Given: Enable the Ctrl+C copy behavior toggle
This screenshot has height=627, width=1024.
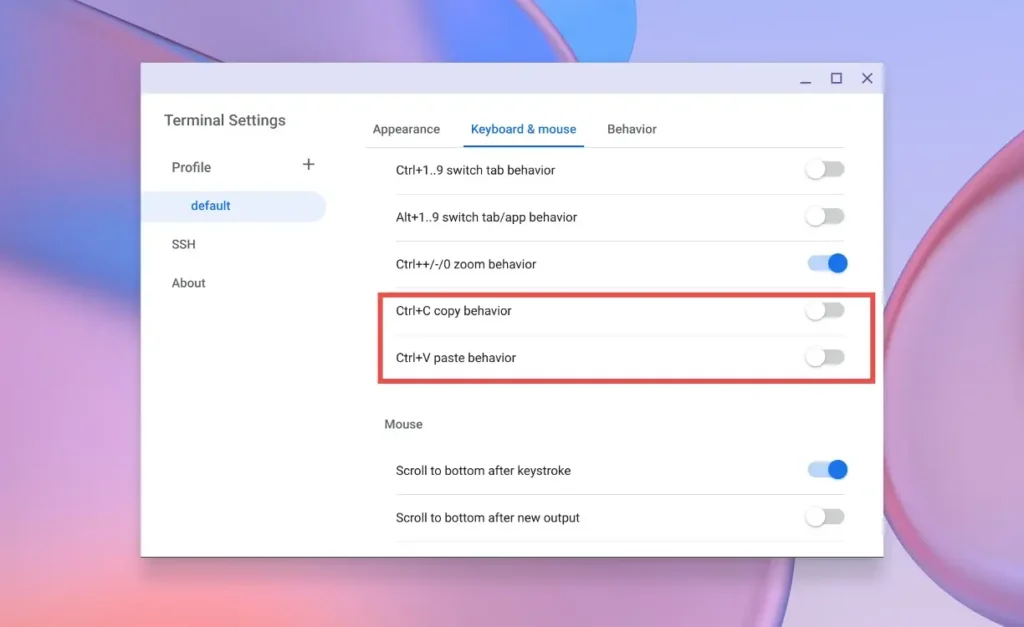Looking at the screenshot, I should (826, 311).
